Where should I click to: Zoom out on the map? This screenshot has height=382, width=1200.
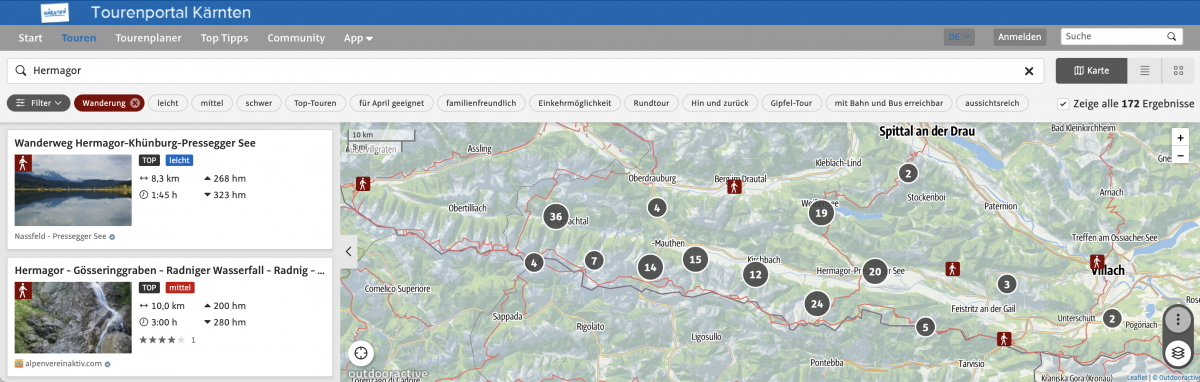coord(1180,155)
